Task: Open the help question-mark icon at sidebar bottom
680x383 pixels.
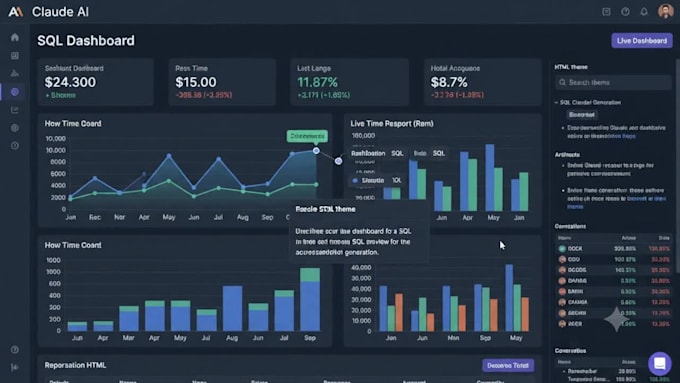Action: coord(15,350)
